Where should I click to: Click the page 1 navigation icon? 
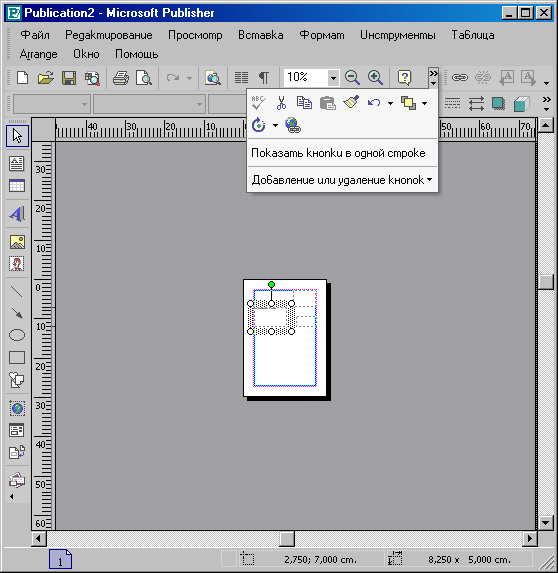(61, 559)
